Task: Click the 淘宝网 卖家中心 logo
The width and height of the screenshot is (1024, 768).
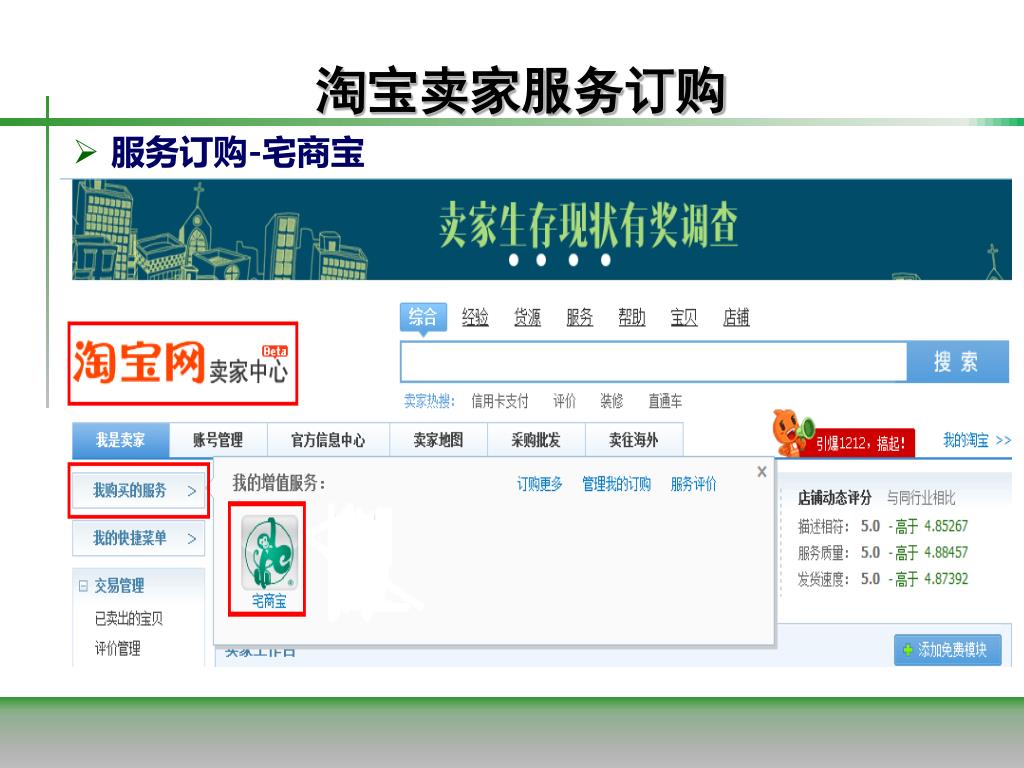Action: pos(182,363)
